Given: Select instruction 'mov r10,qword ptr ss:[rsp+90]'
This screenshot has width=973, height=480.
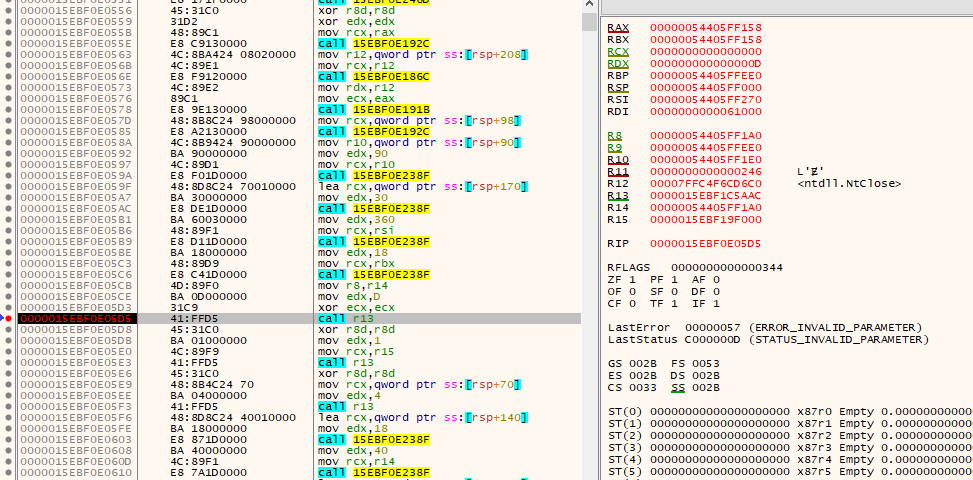Looking at the screenshot, I should [x=419, y=142].
